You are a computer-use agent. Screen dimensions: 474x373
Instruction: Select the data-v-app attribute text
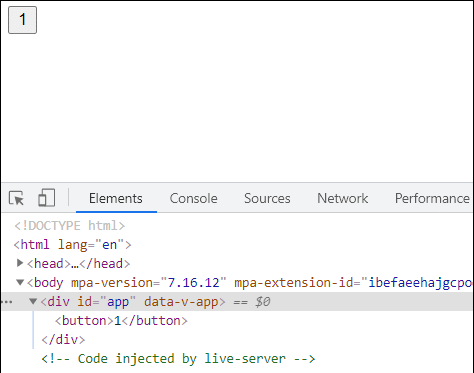click(x=181, y=302)
